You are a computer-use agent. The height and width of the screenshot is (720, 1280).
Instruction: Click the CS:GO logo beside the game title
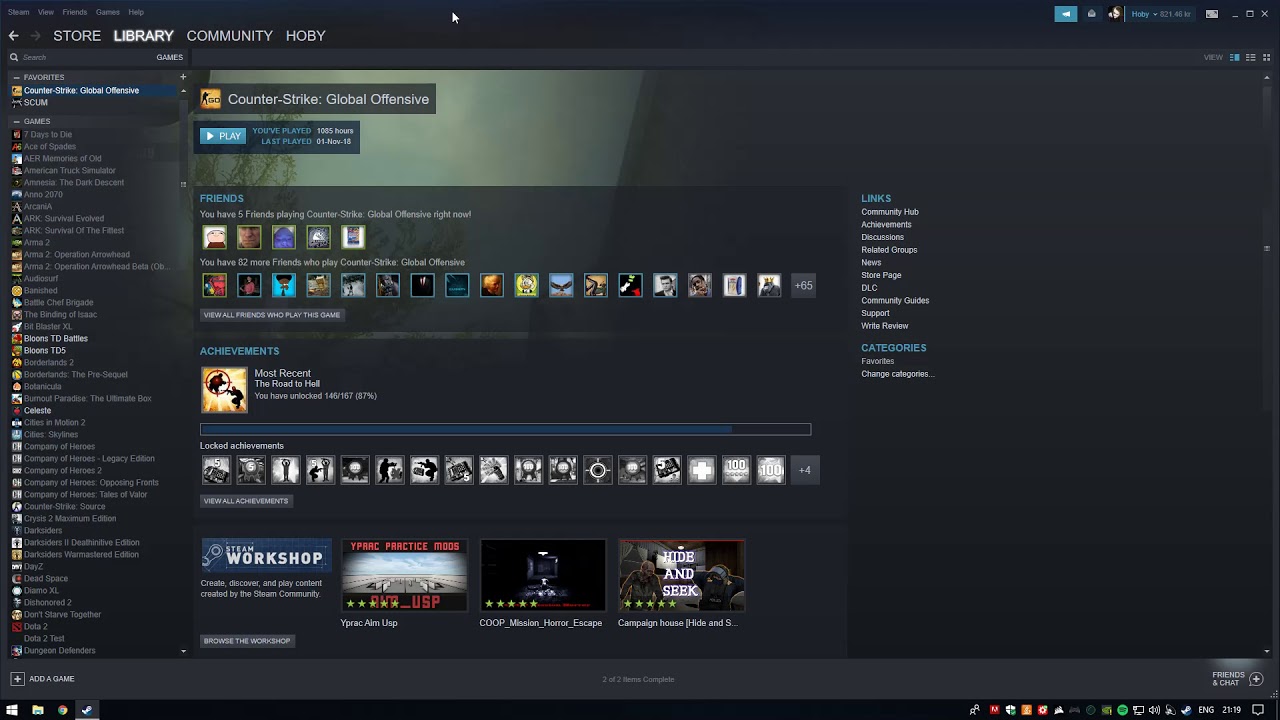pos(211,99)
